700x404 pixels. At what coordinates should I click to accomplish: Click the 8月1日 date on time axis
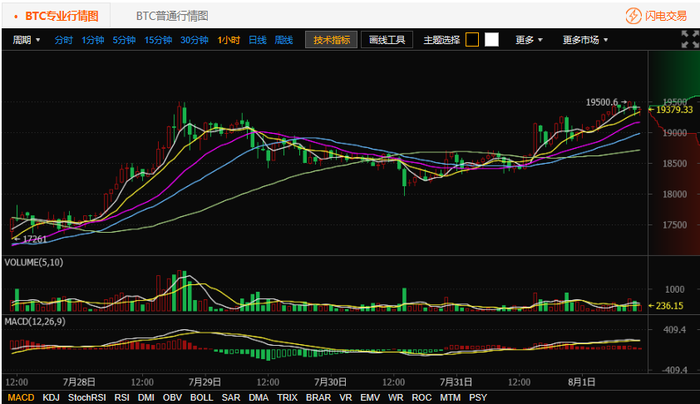point(582,382)
